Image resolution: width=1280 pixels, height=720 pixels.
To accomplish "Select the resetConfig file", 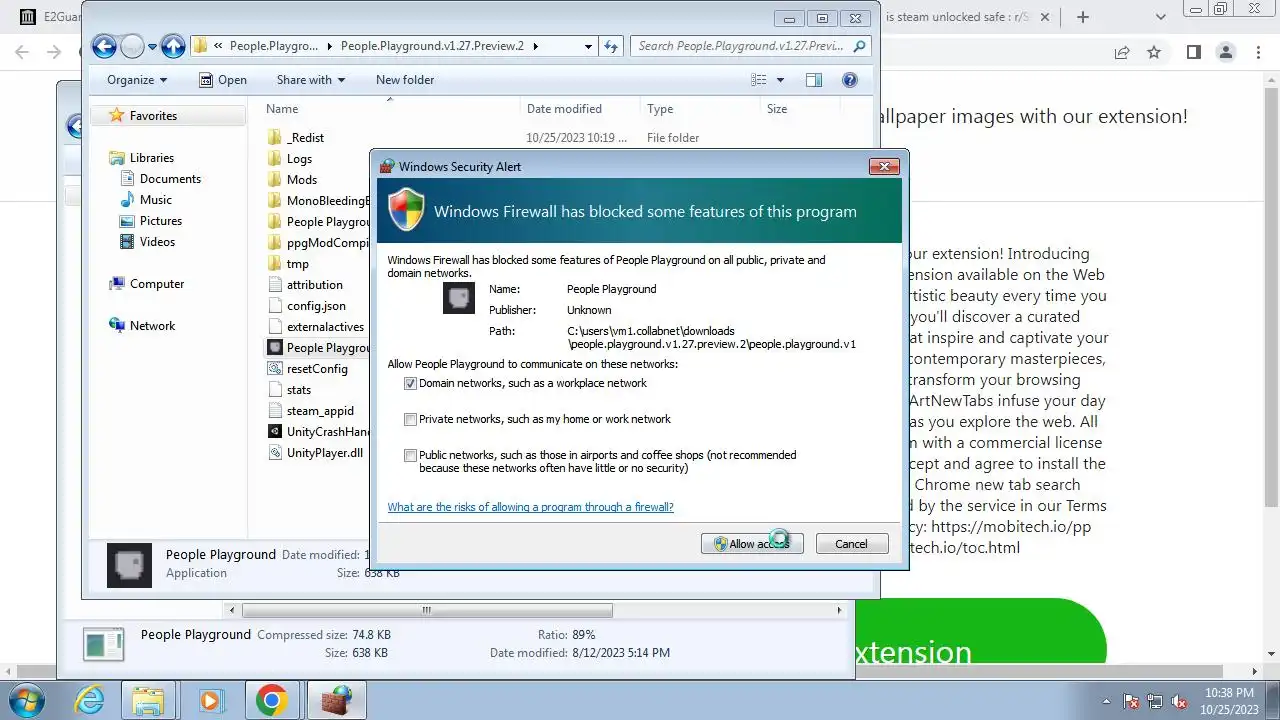I will [x=317, y=369].
